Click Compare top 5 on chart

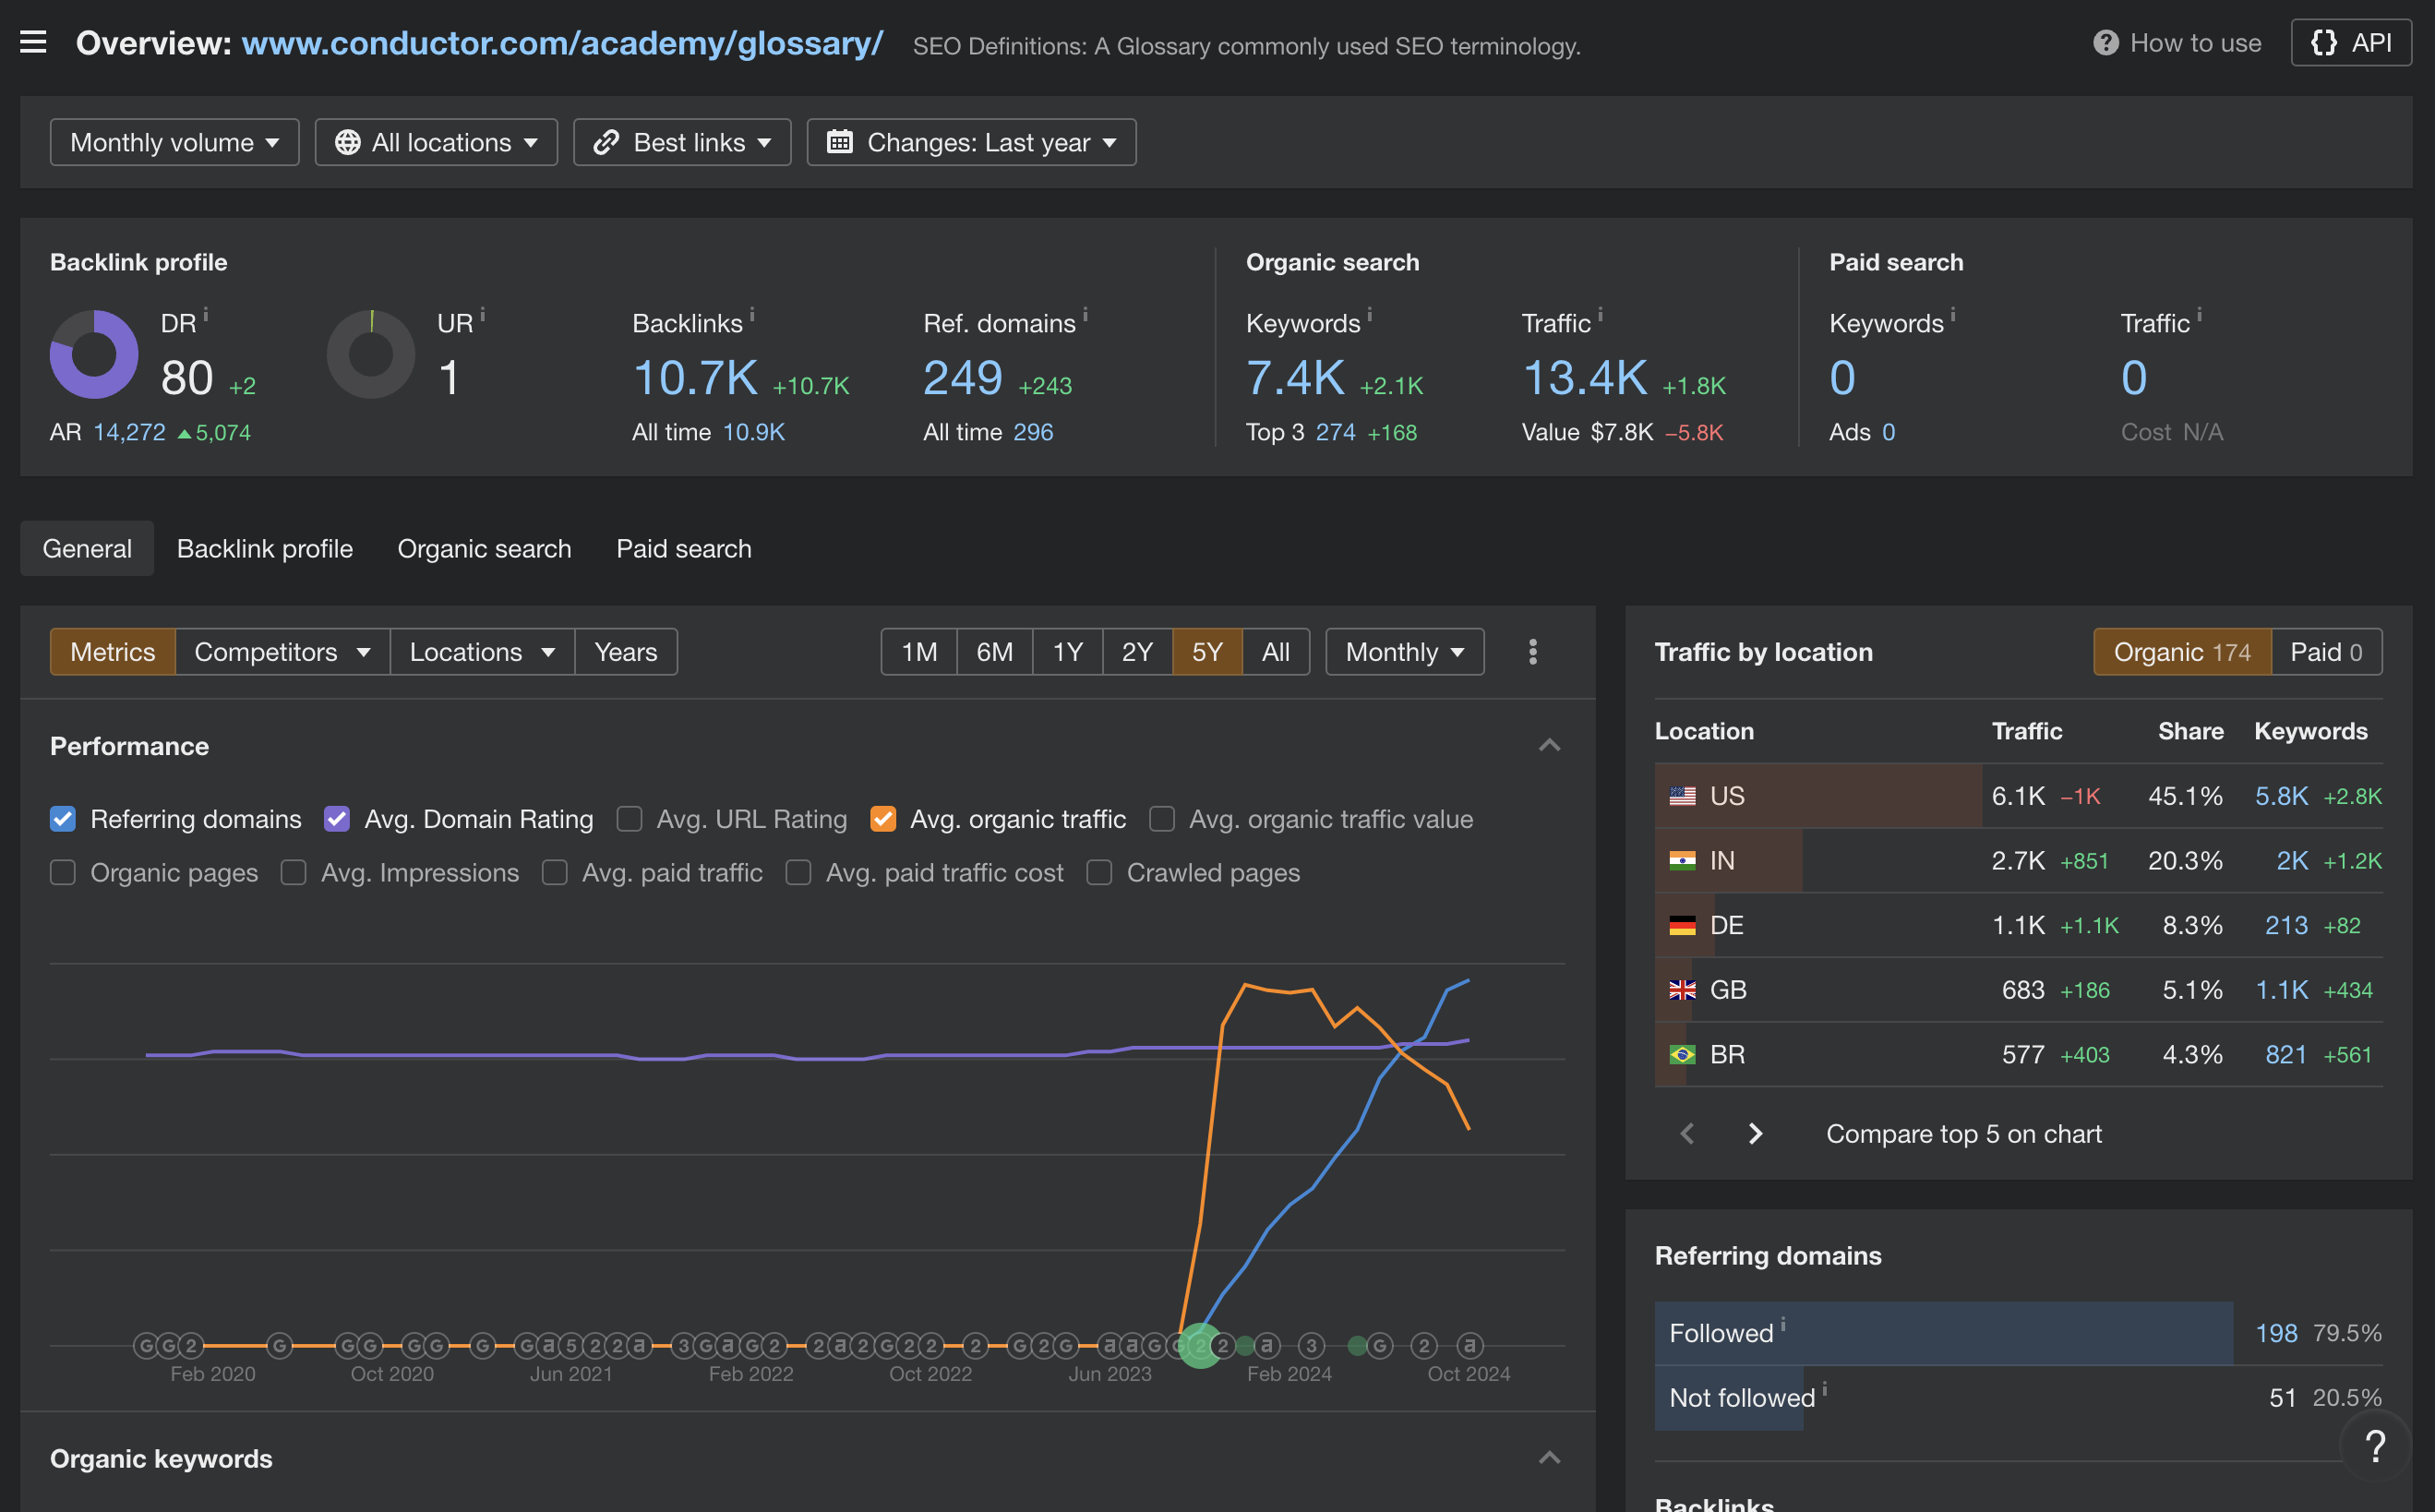click(x=1964, y=1134)
